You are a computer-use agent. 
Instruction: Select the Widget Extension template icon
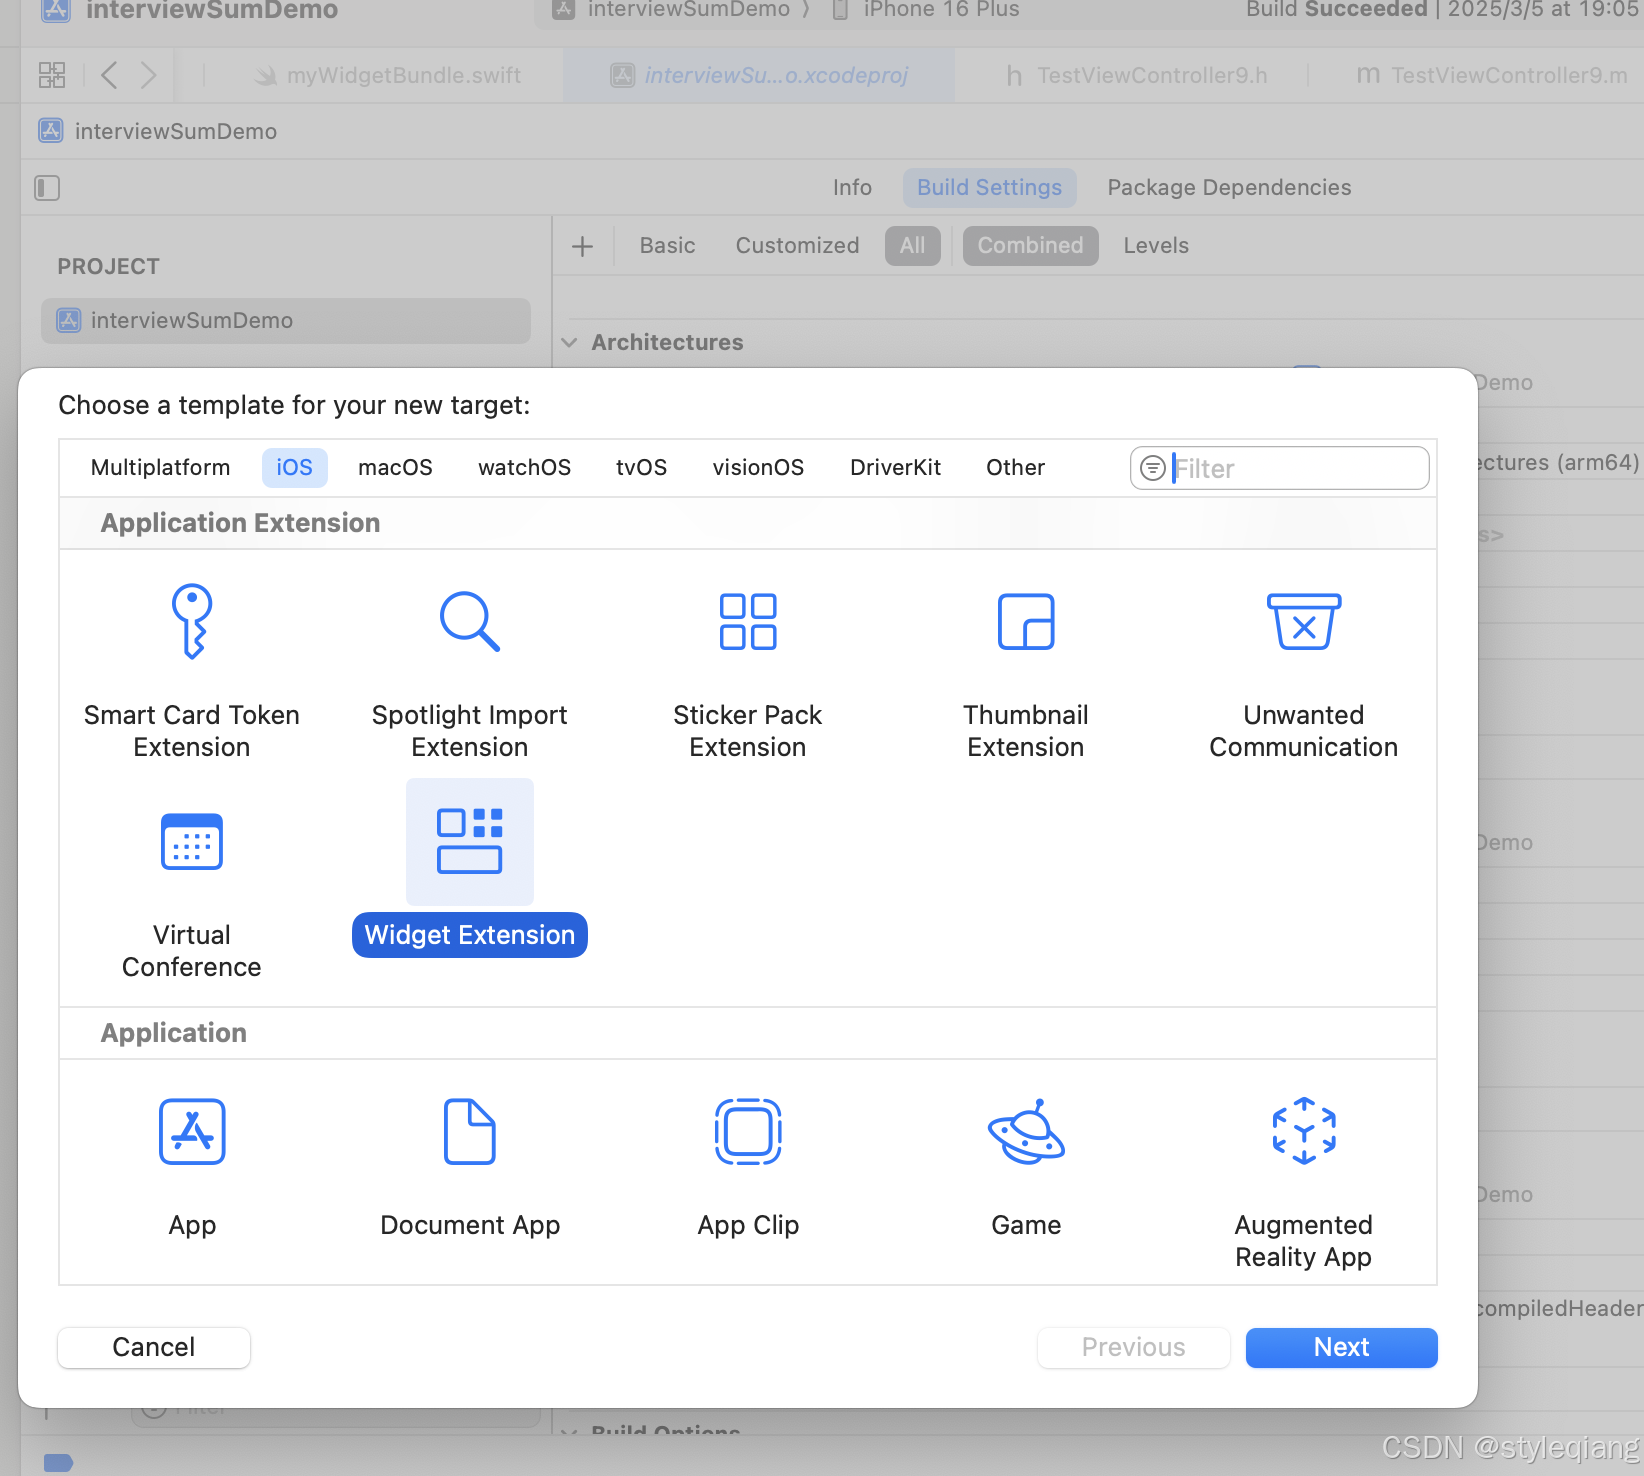pyautogui.click(x=470, y=841)
